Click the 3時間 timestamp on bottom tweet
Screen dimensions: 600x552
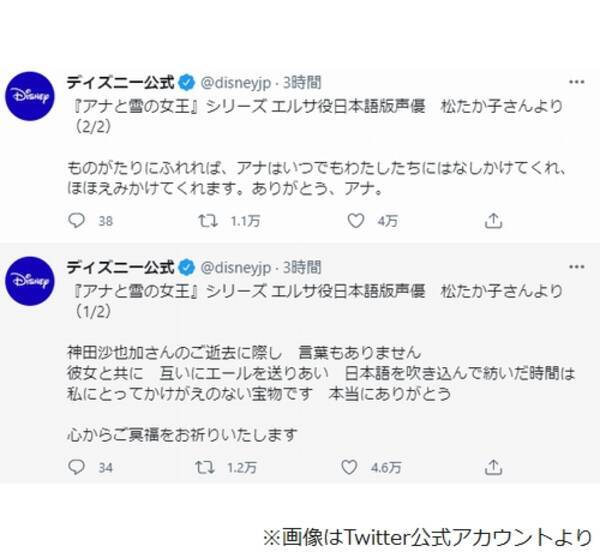[301, 266]
